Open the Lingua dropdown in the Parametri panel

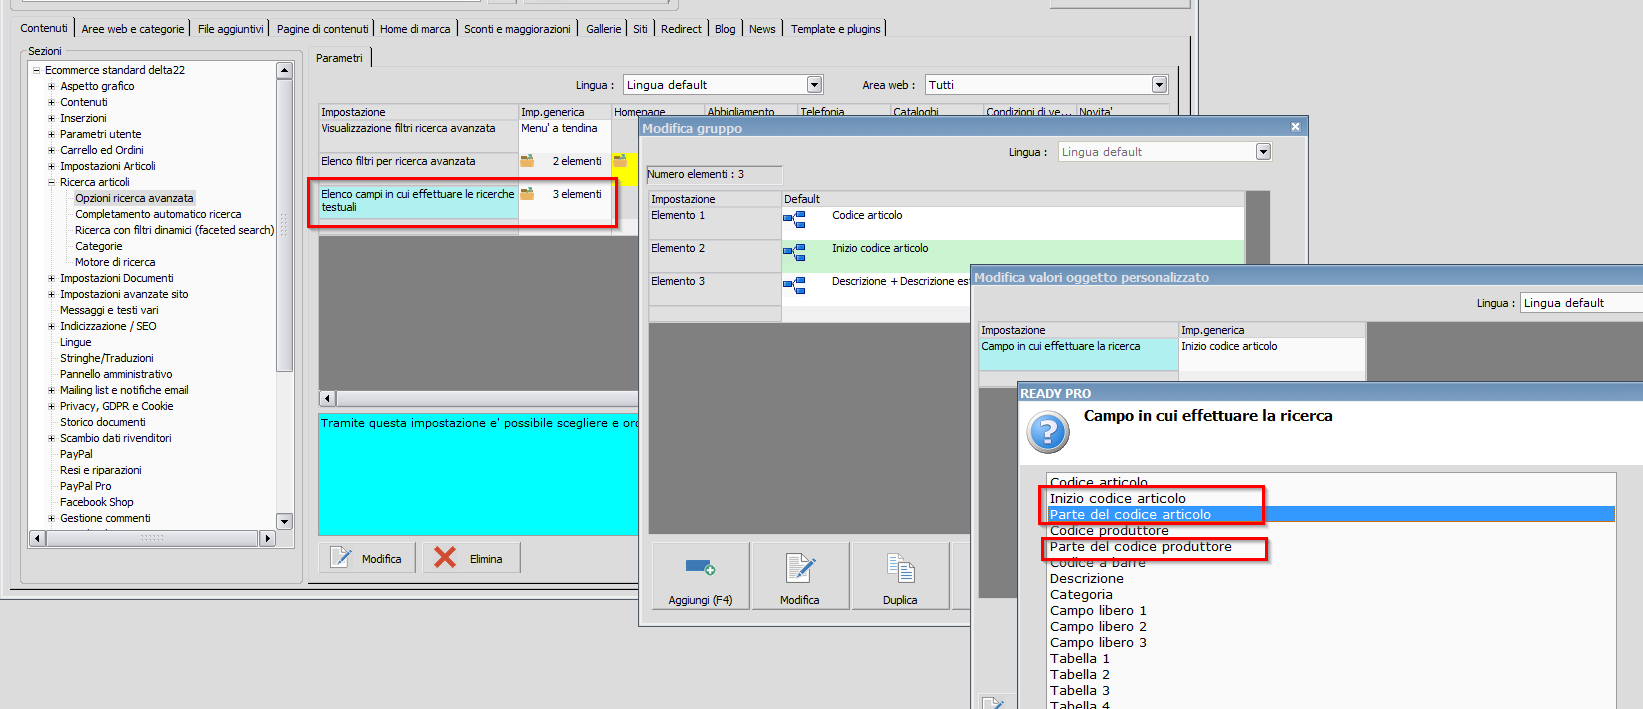click(x=814, y=85)
